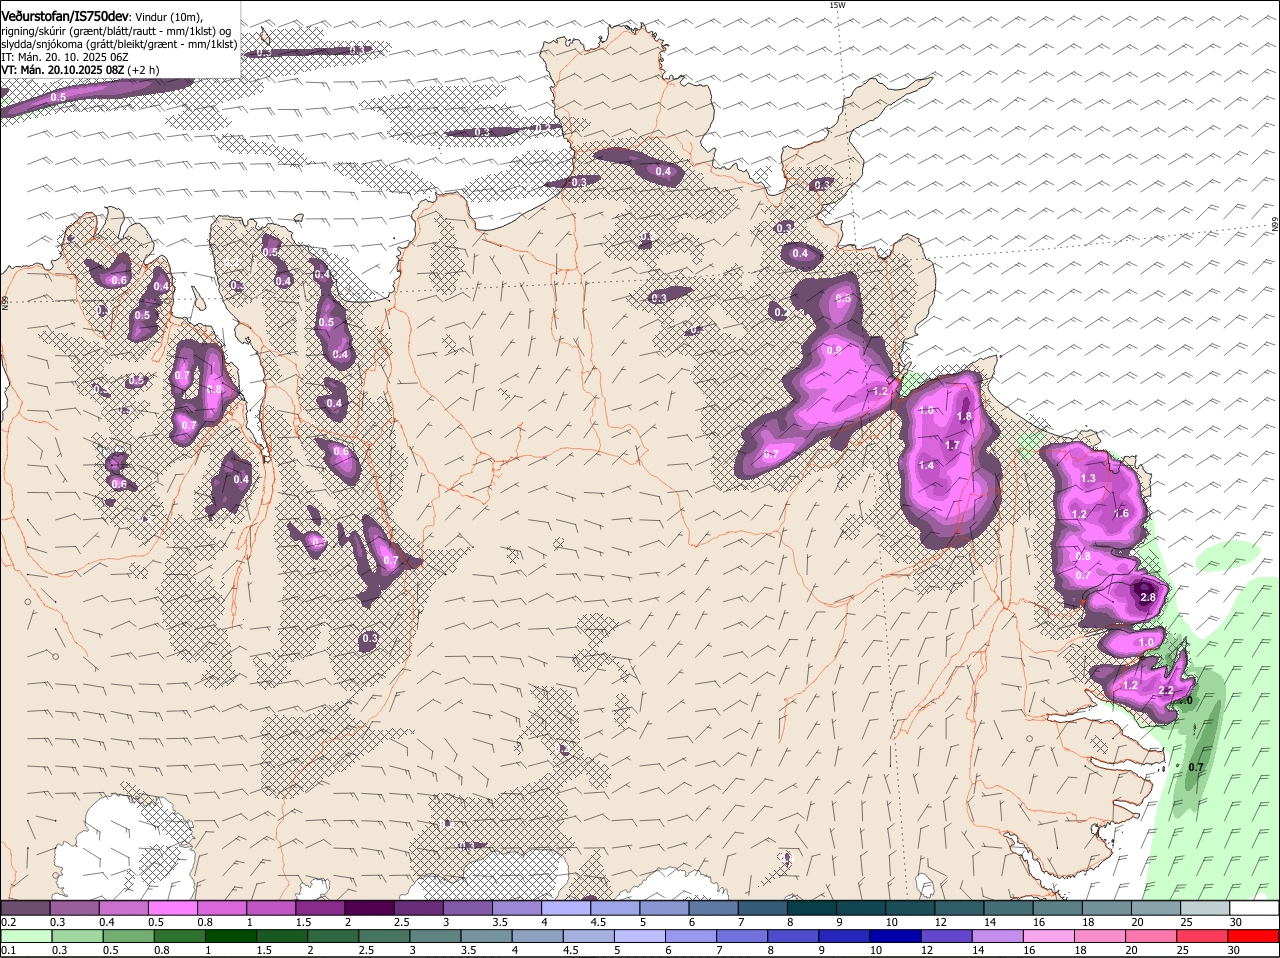
Task: Select the white upper swatch above 30
Action: [x=1255, y=907]
